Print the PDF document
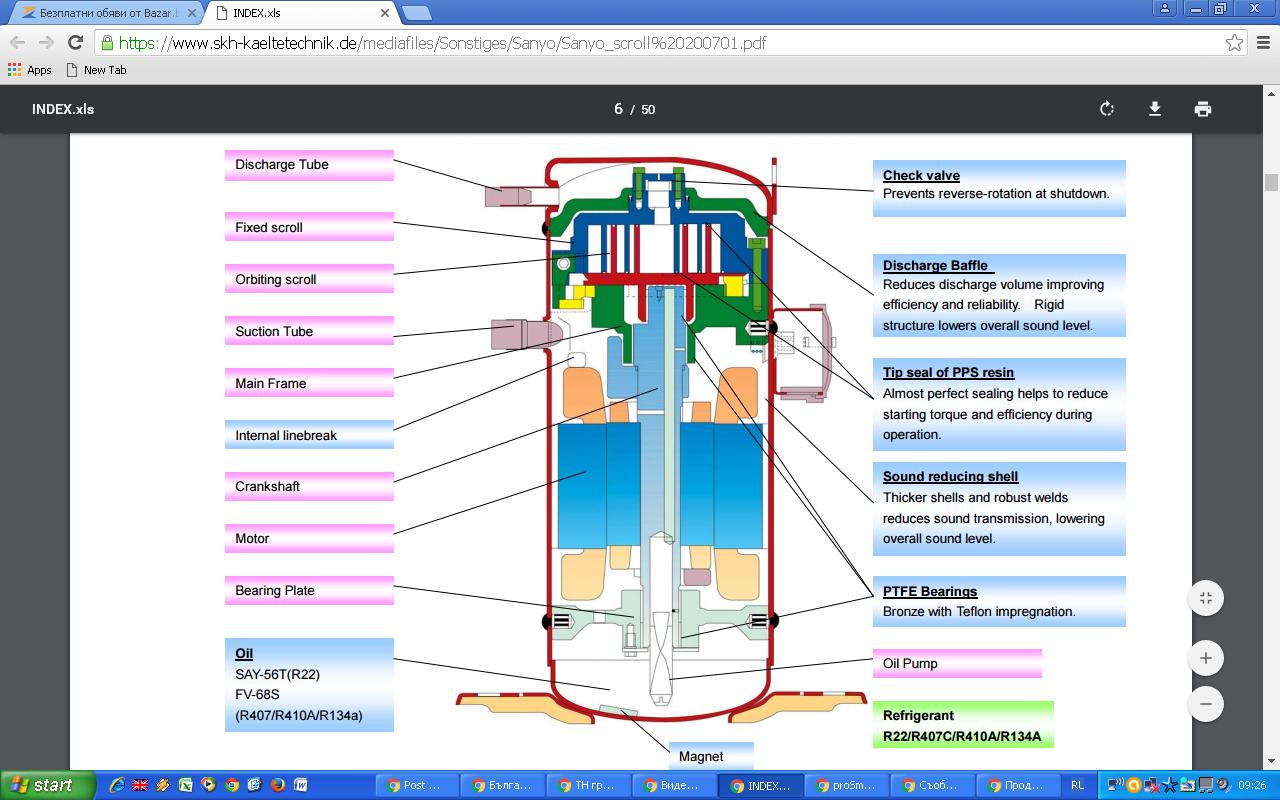 click(x=1203, y=109)
